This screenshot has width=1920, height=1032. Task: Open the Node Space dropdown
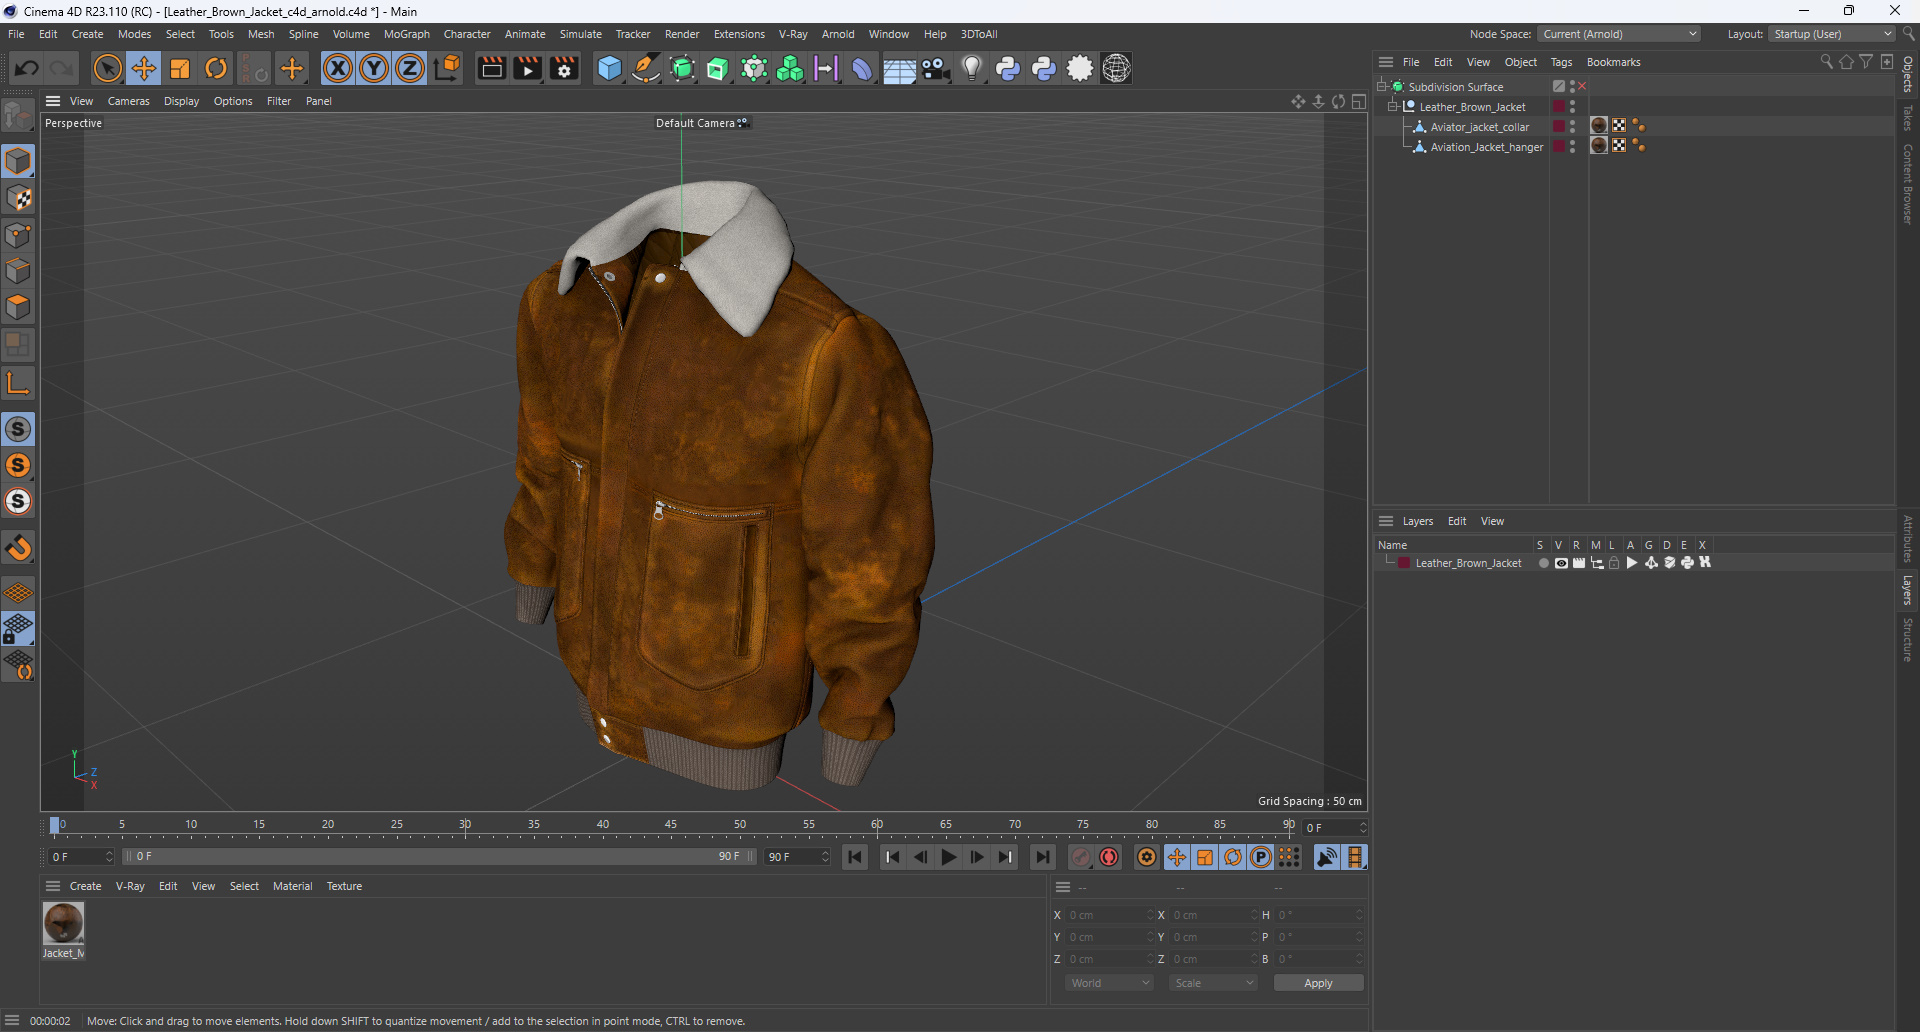coord(1619,34)
